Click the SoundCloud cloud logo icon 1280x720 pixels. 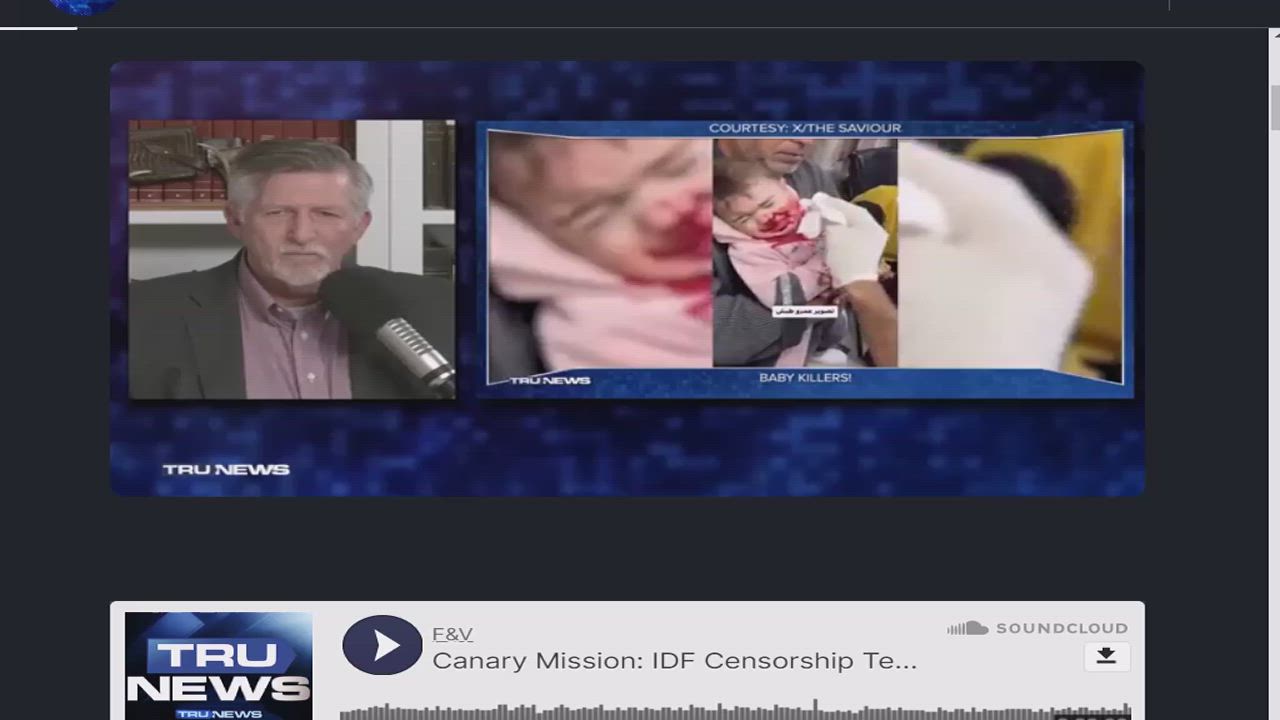coord(967,628)
